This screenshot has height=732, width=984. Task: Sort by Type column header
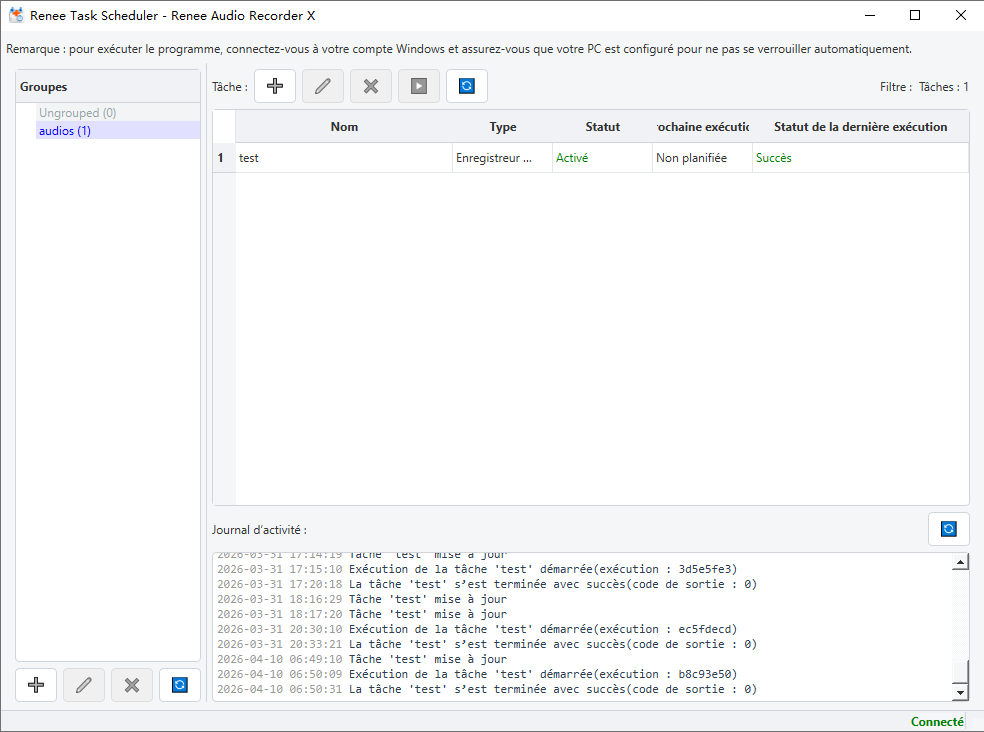coord(503,127)
